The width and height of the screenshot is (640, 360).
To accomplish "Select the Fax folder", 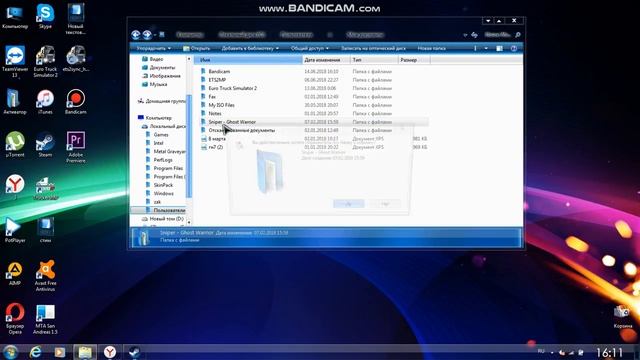I will 211,97.
